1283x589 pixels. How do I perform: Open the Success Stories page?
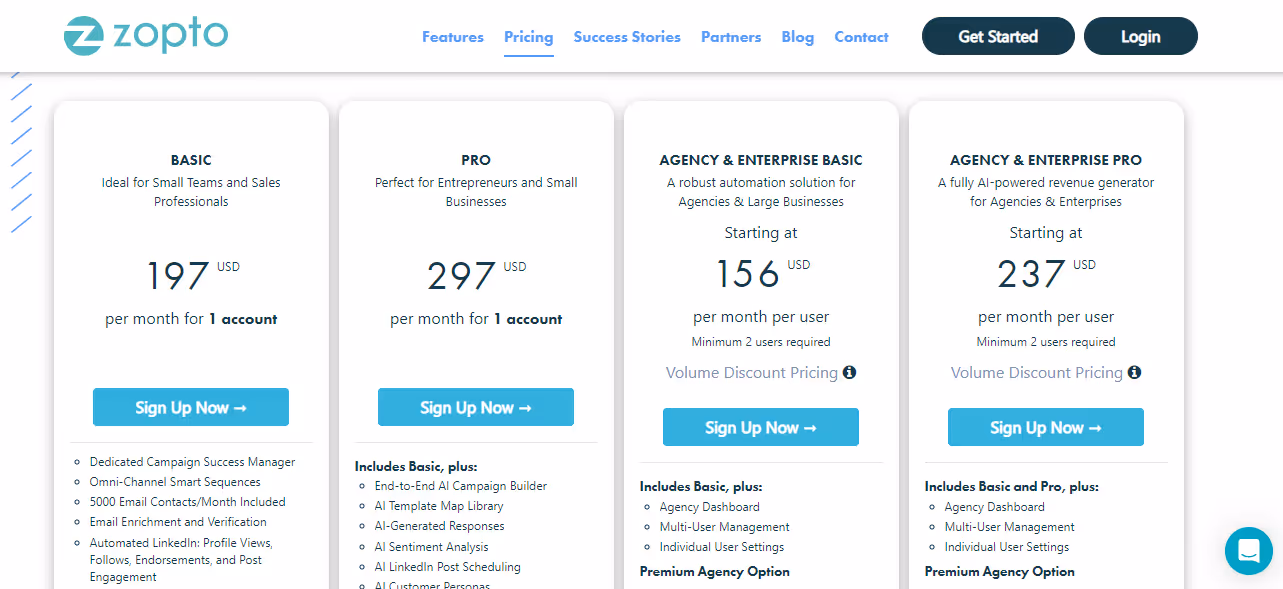pyautogui.click(x=627, y=36)
